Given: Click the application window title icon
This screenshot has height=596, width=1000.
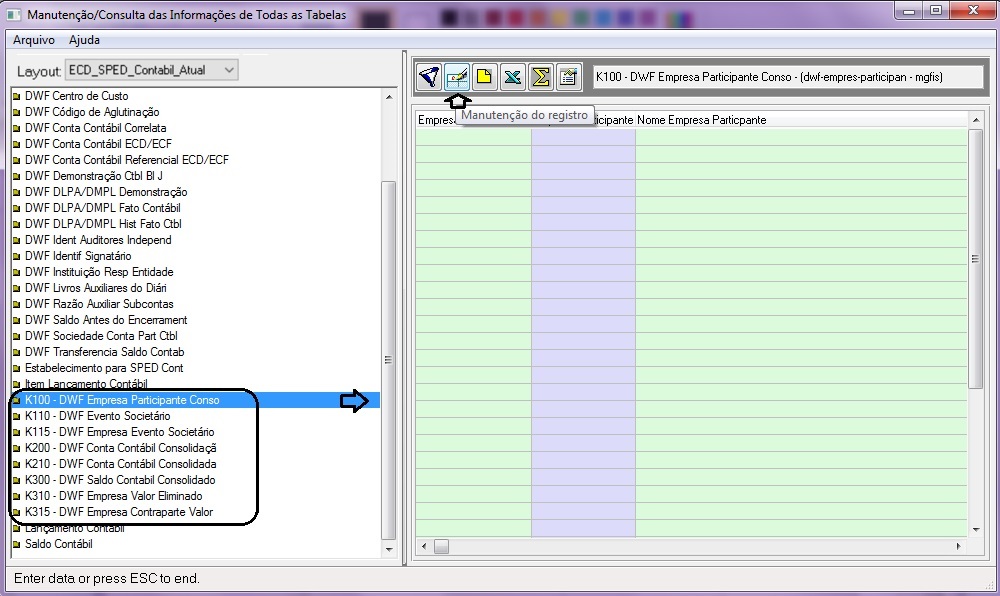Looking at the screenshot, I should (x=13, y=14).
